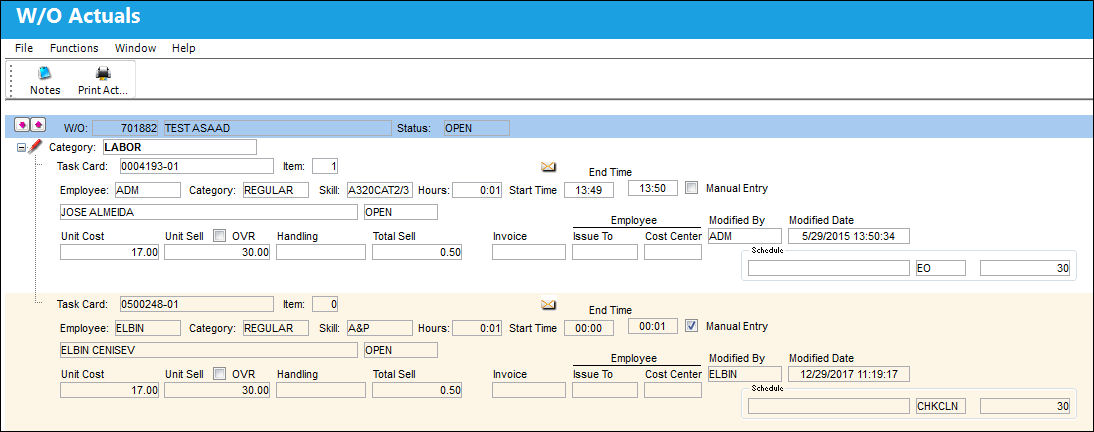The height and width of the screenshot is (432, 1094).
Task: Click Category REGULAR field in ELBIN record
Action: tap(276, 328)
